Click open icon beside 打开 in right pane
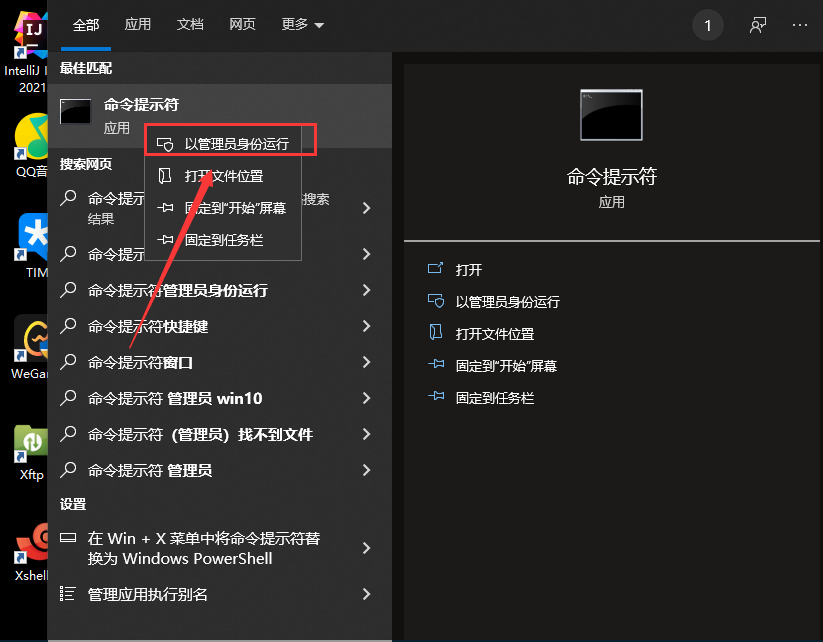 [x=436, y=269]
